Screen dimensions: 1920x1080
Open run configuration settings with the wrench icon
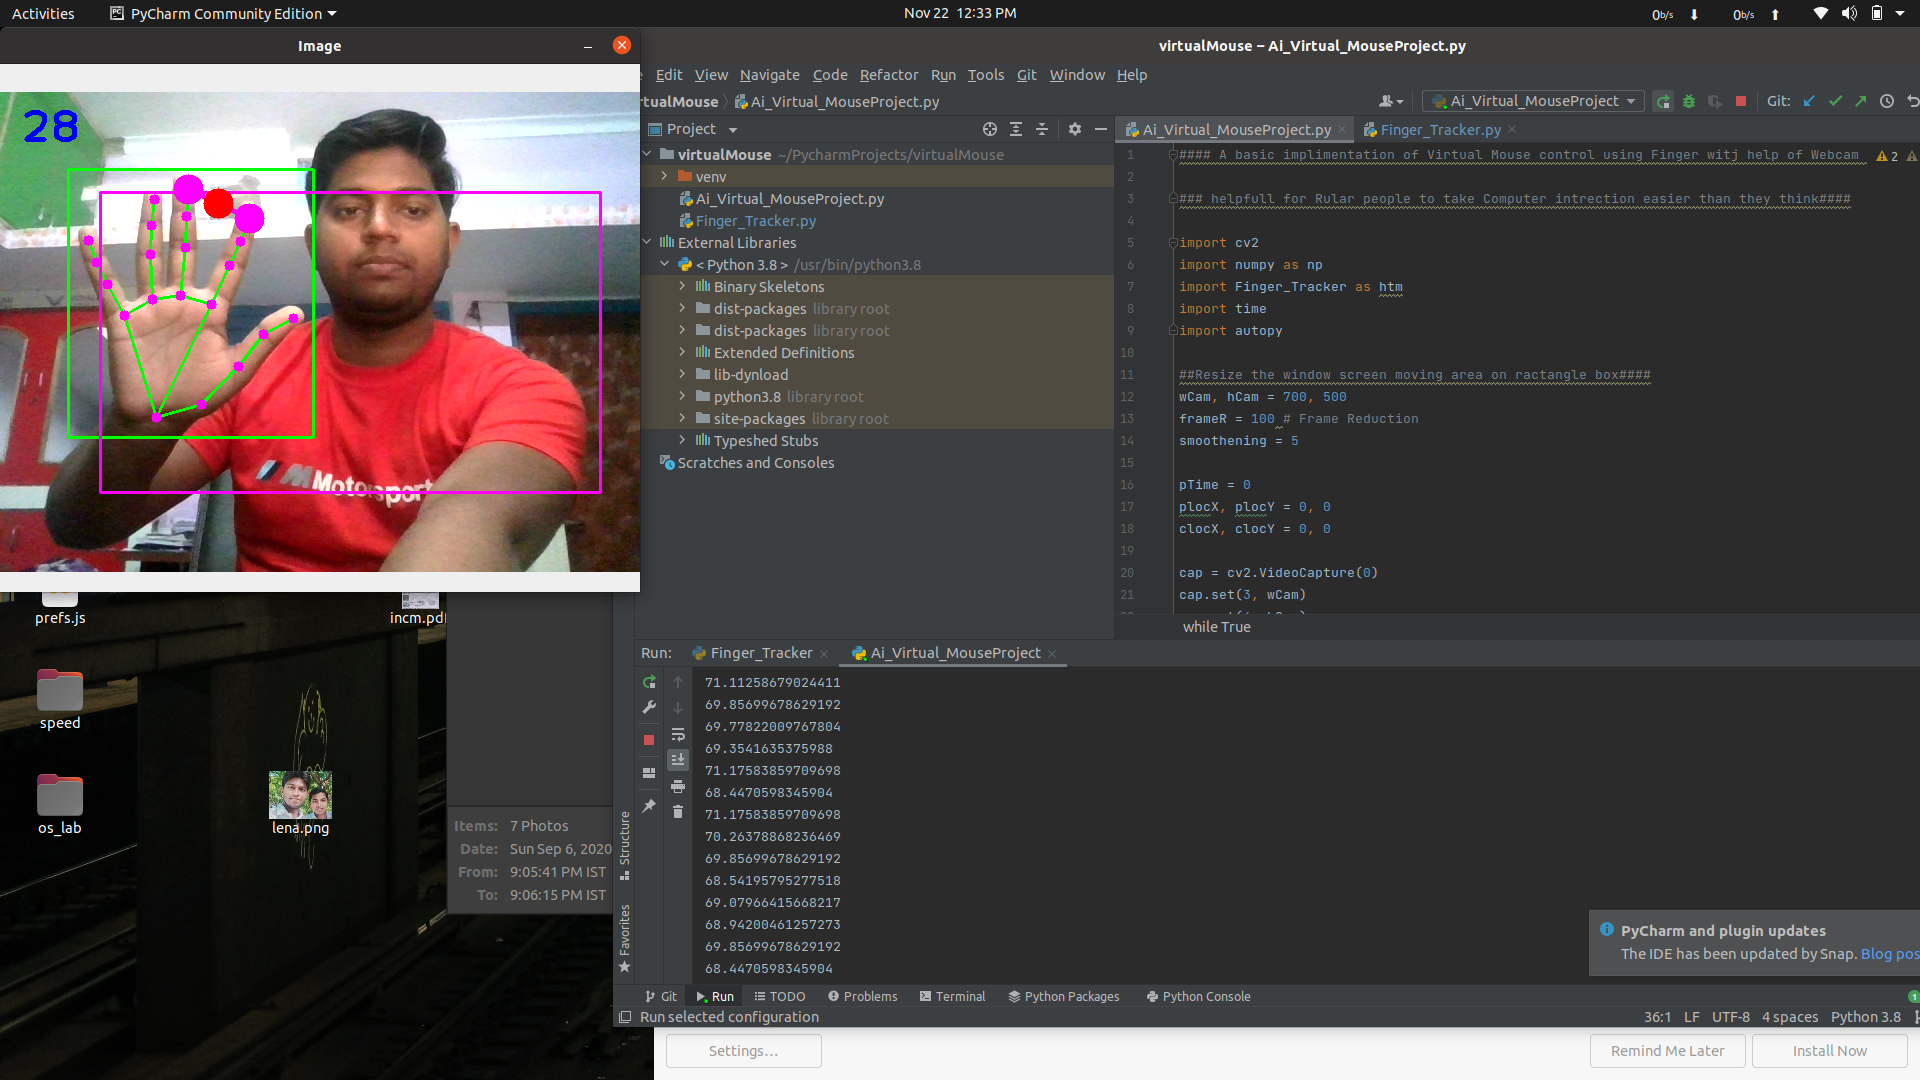coord(649,707)
